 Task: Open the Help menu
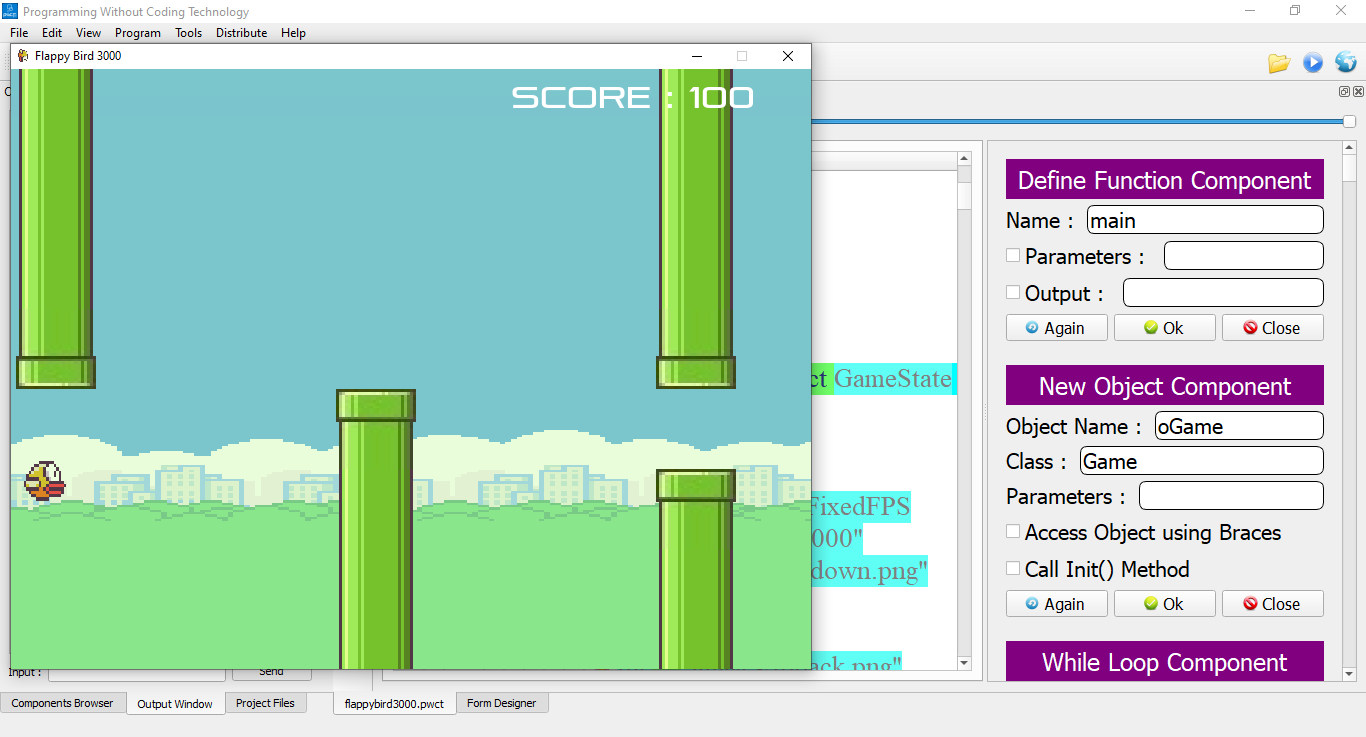tap(293, 33)
